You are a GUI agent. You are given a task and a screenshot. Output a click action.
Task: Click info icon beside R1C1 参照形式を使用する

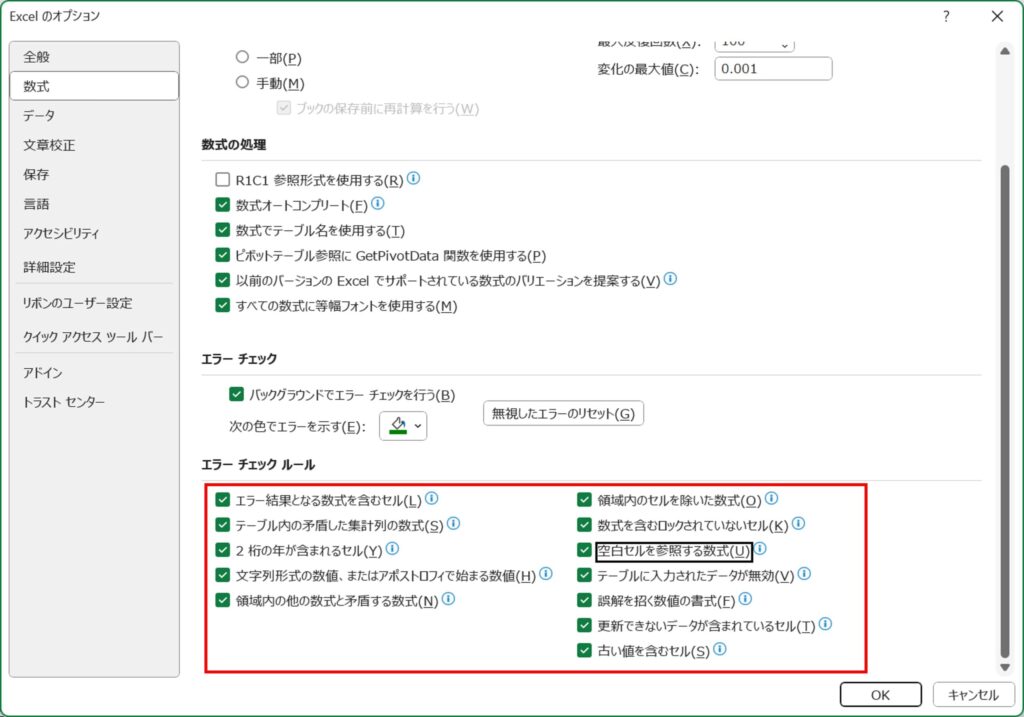[413, 178]
